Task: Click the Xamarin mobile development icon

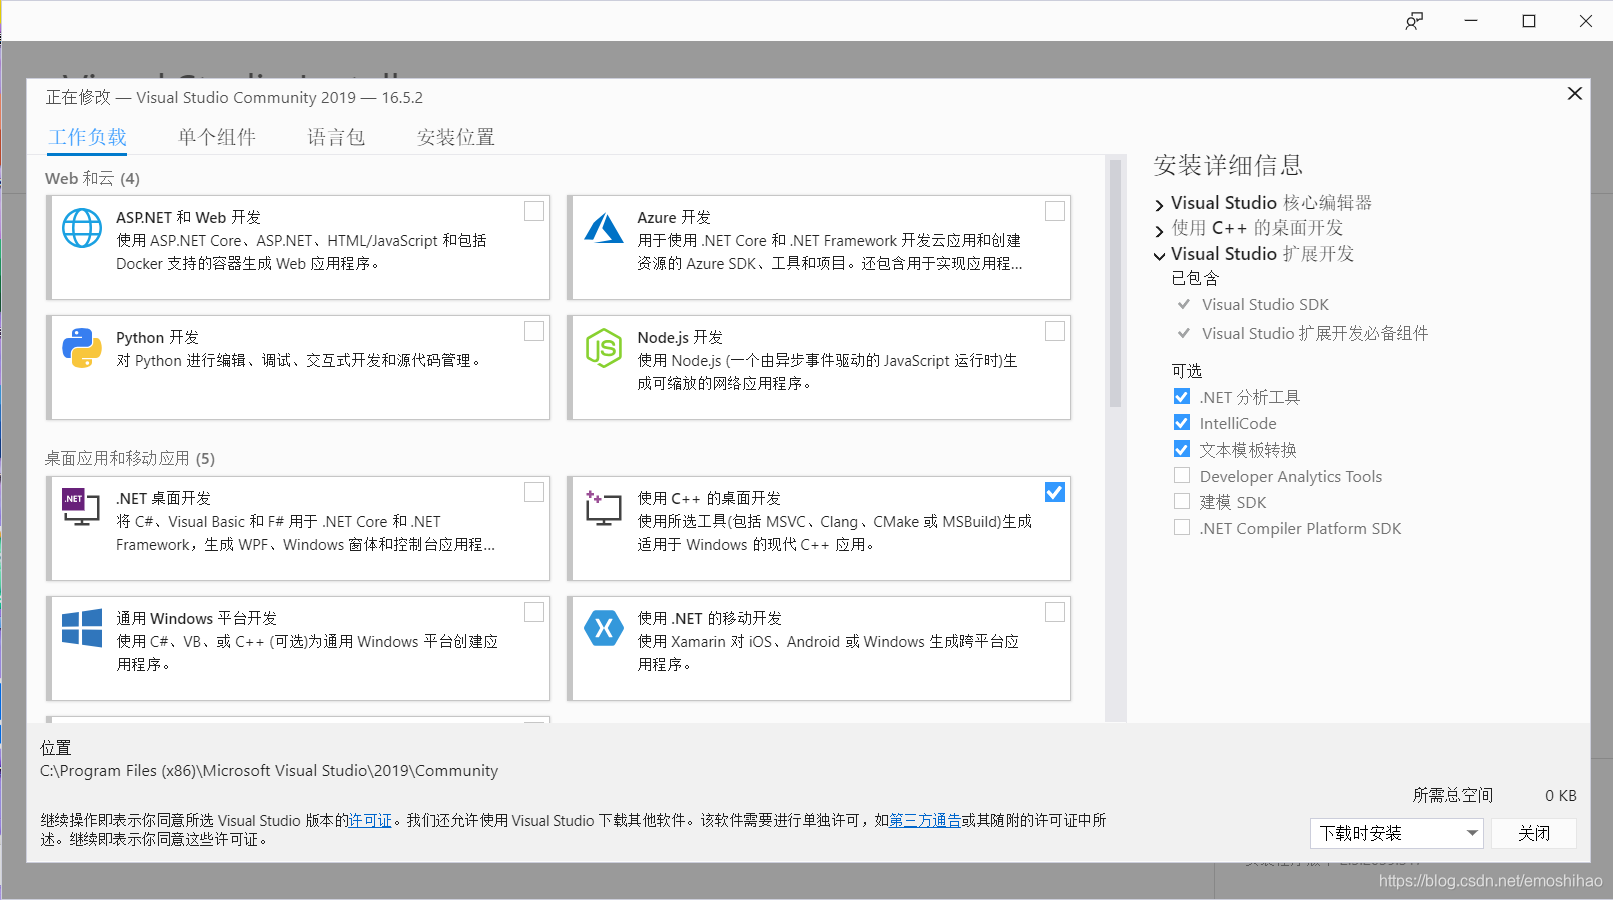Action: [604, 628]
